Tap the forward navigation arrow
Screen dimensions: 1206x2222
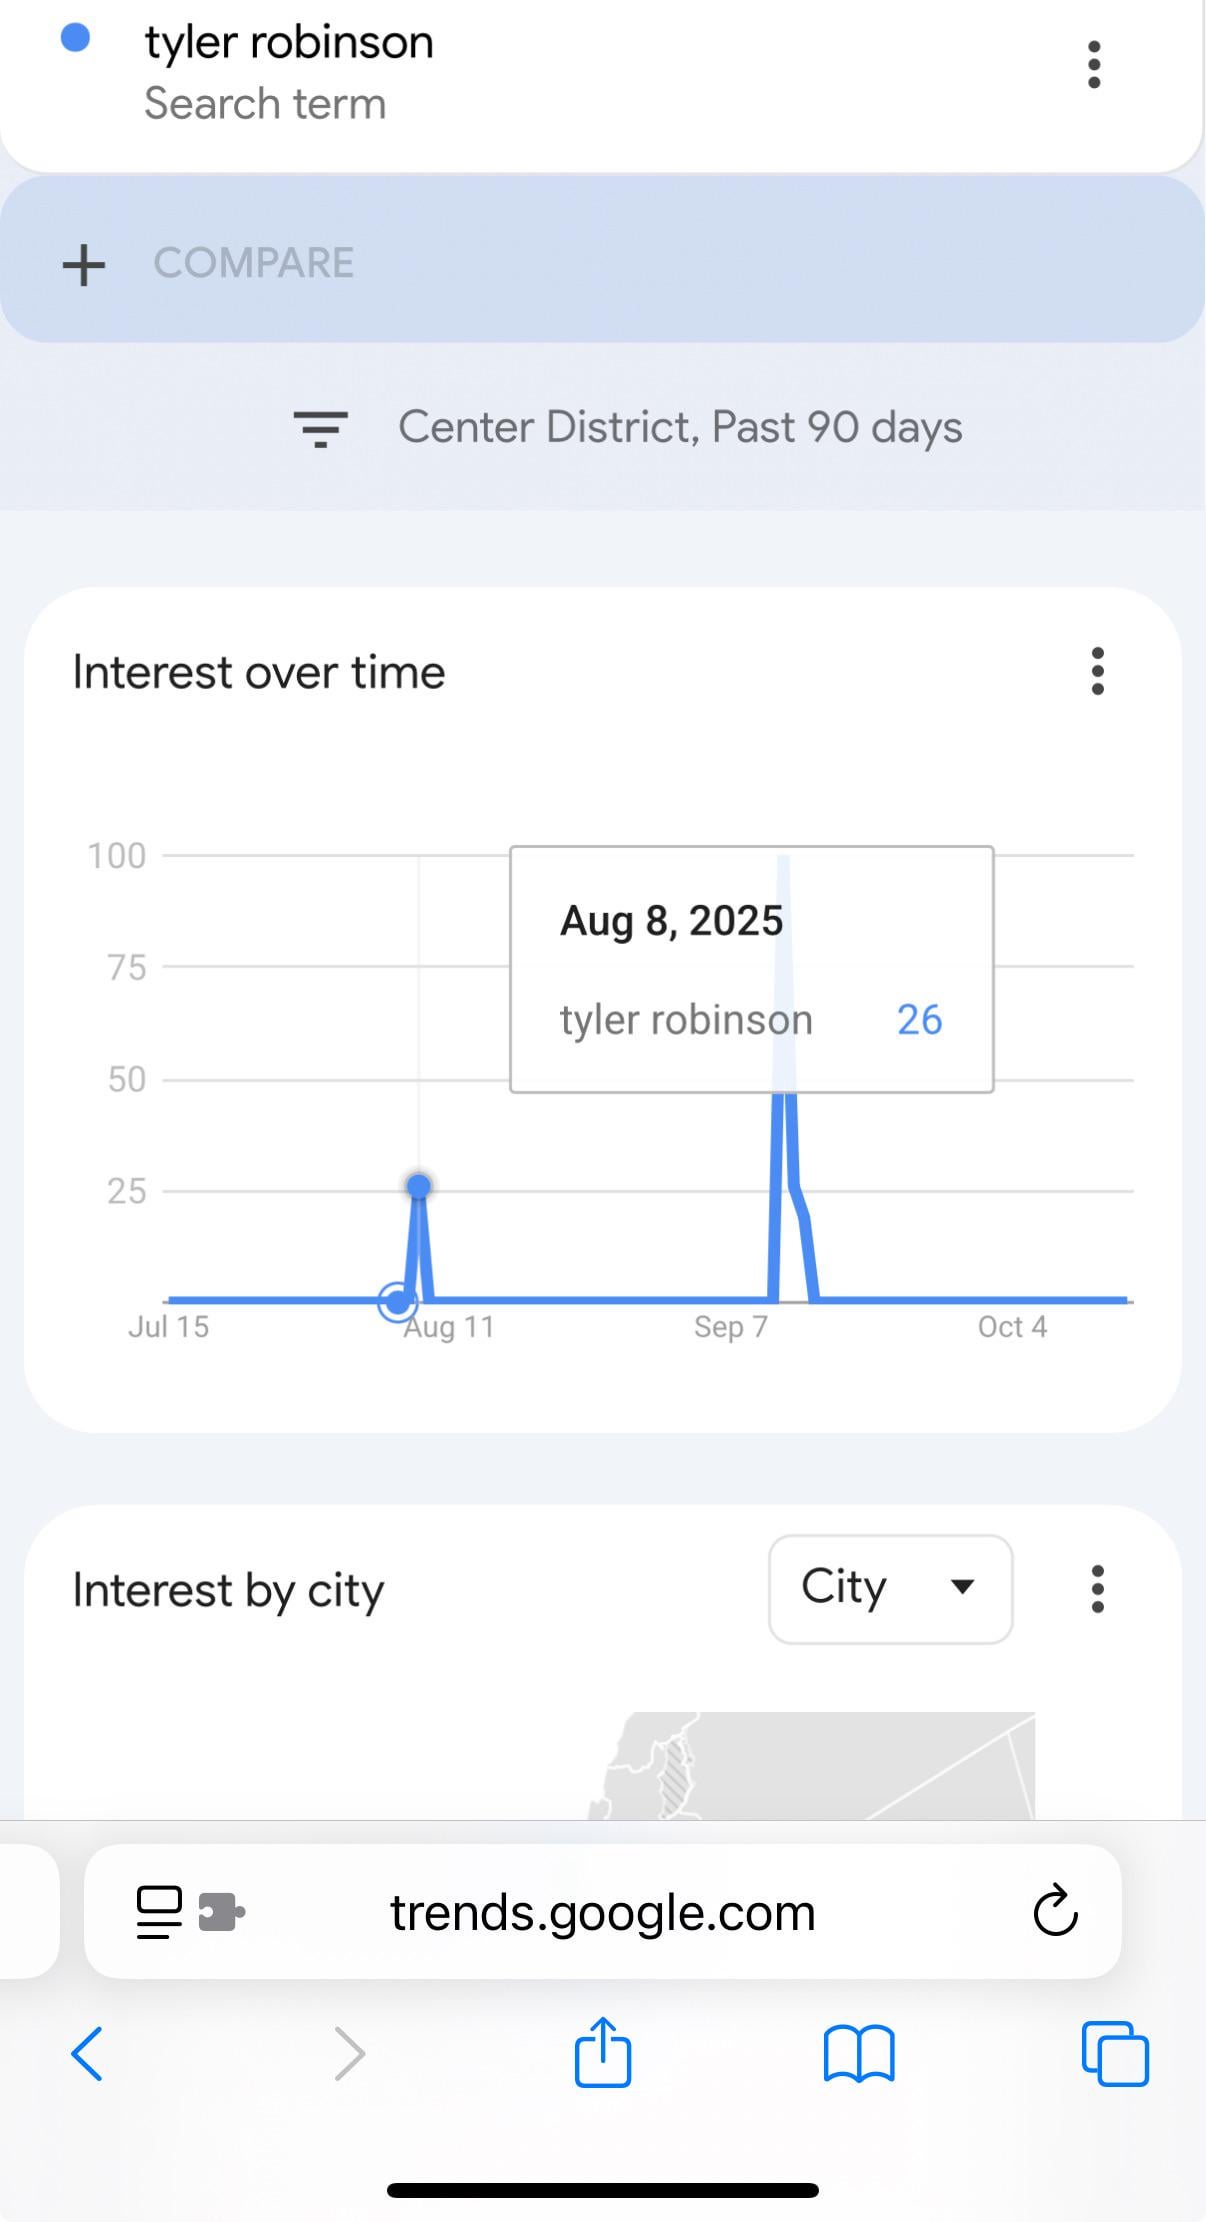pyautogui.click(x=349, y=2054)
